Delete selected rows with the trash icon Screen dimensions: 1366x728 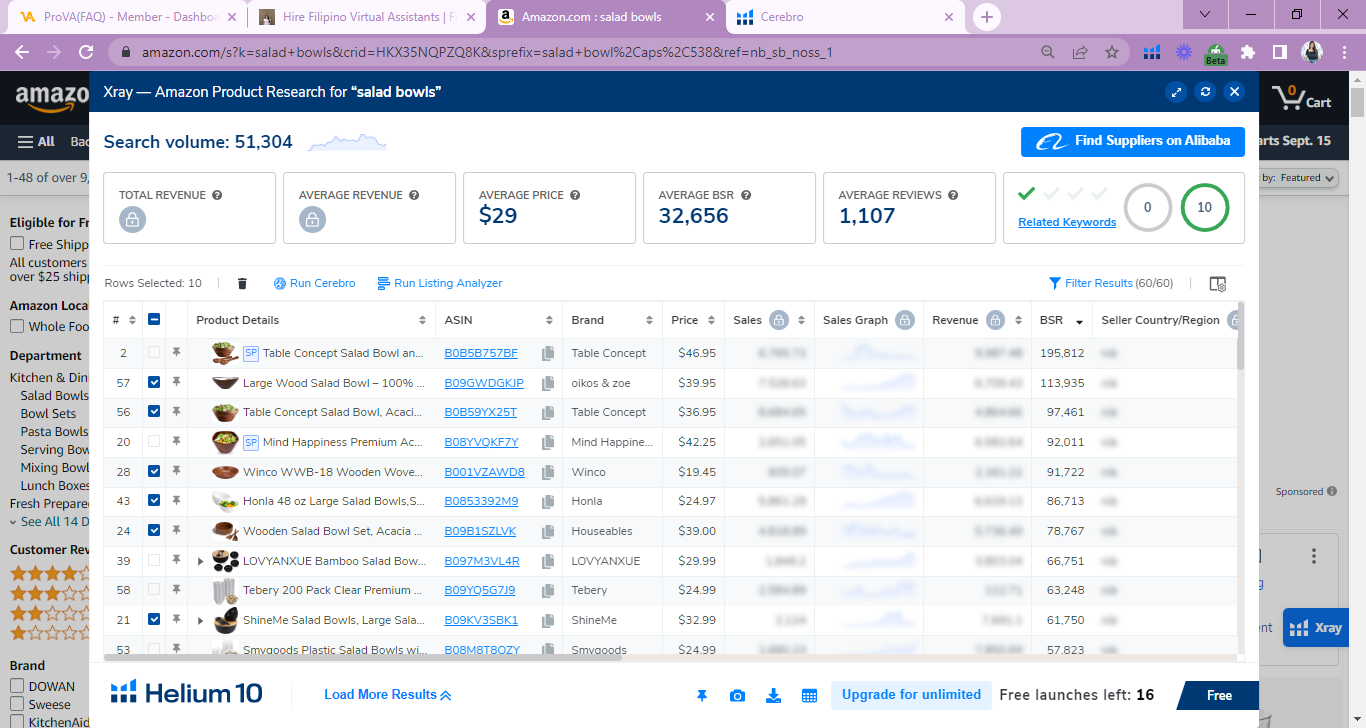pos(242,284)
